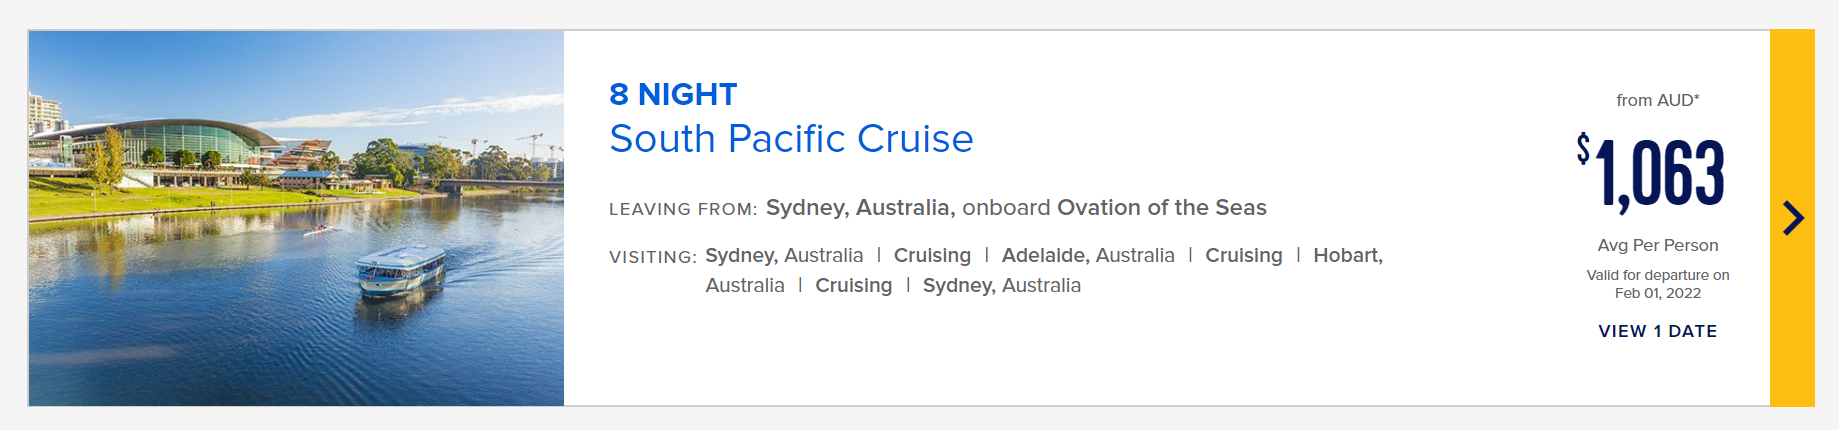Screen dimensions: 1839x430
Task: Select the 8 NIGHT heading
Action: 673,94
